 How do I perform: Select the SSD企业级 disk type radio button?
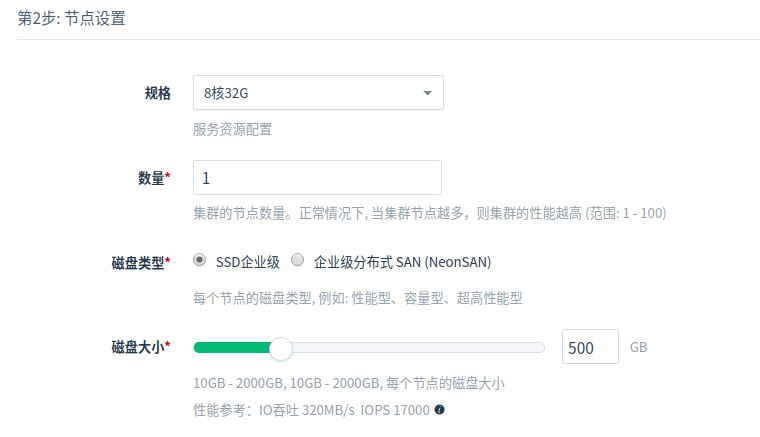click(200, 261)
